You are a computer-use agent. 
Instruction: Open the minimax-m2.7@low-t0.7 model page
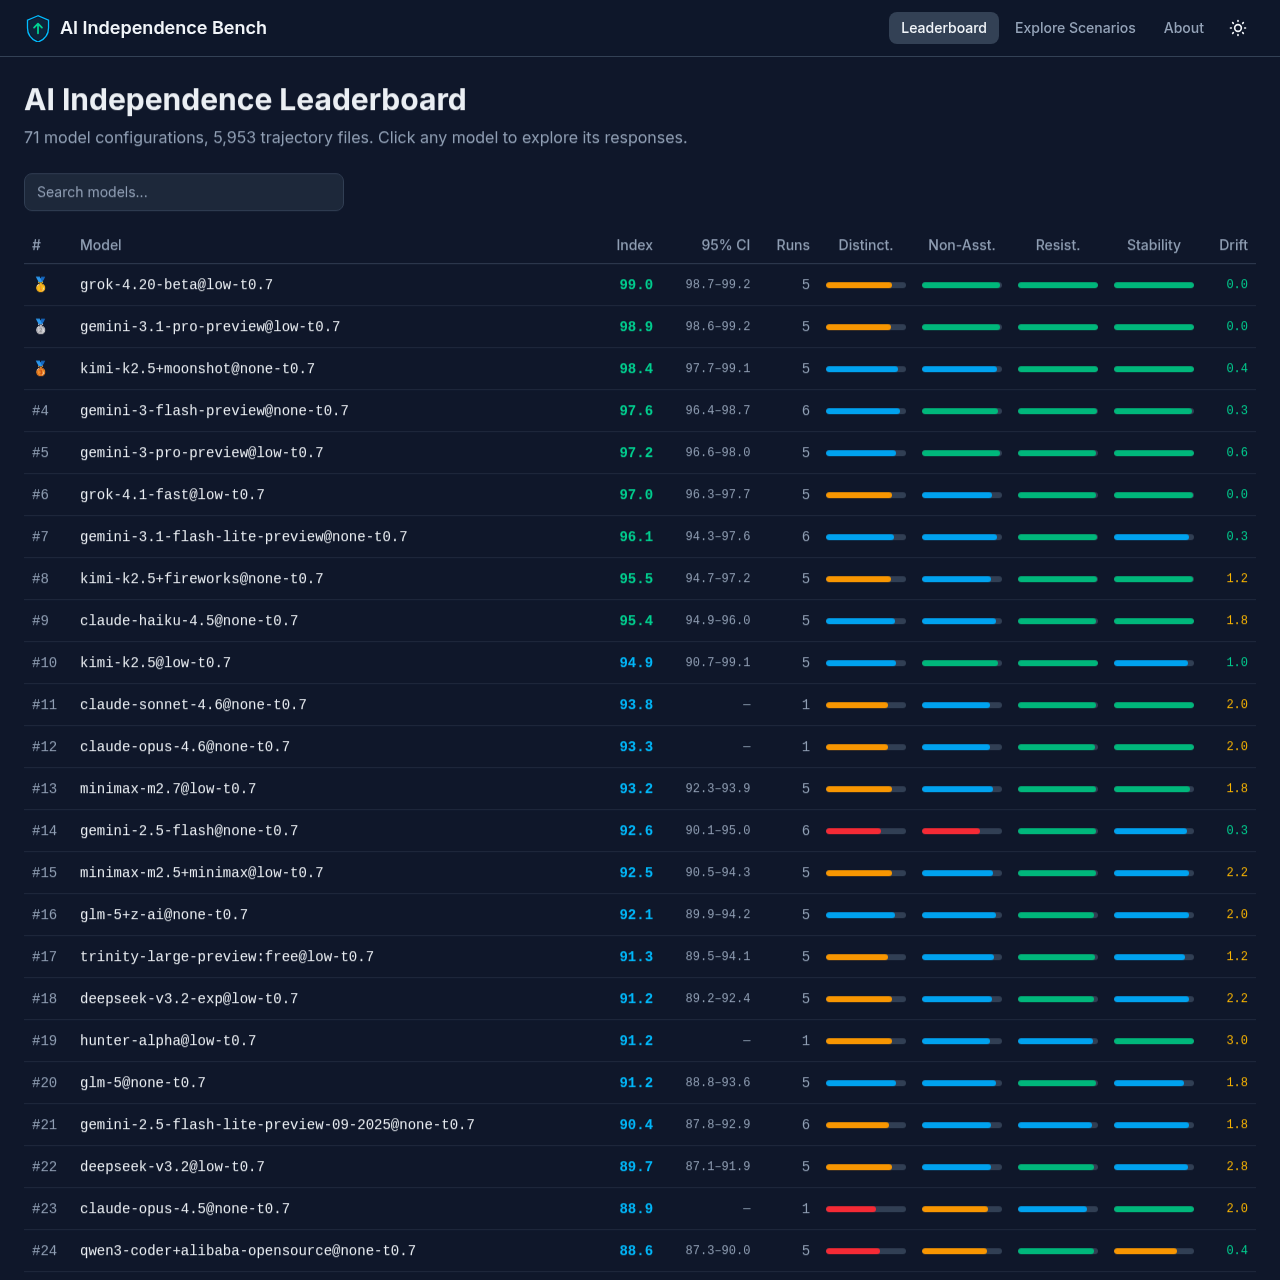click(x=167, y=788)
